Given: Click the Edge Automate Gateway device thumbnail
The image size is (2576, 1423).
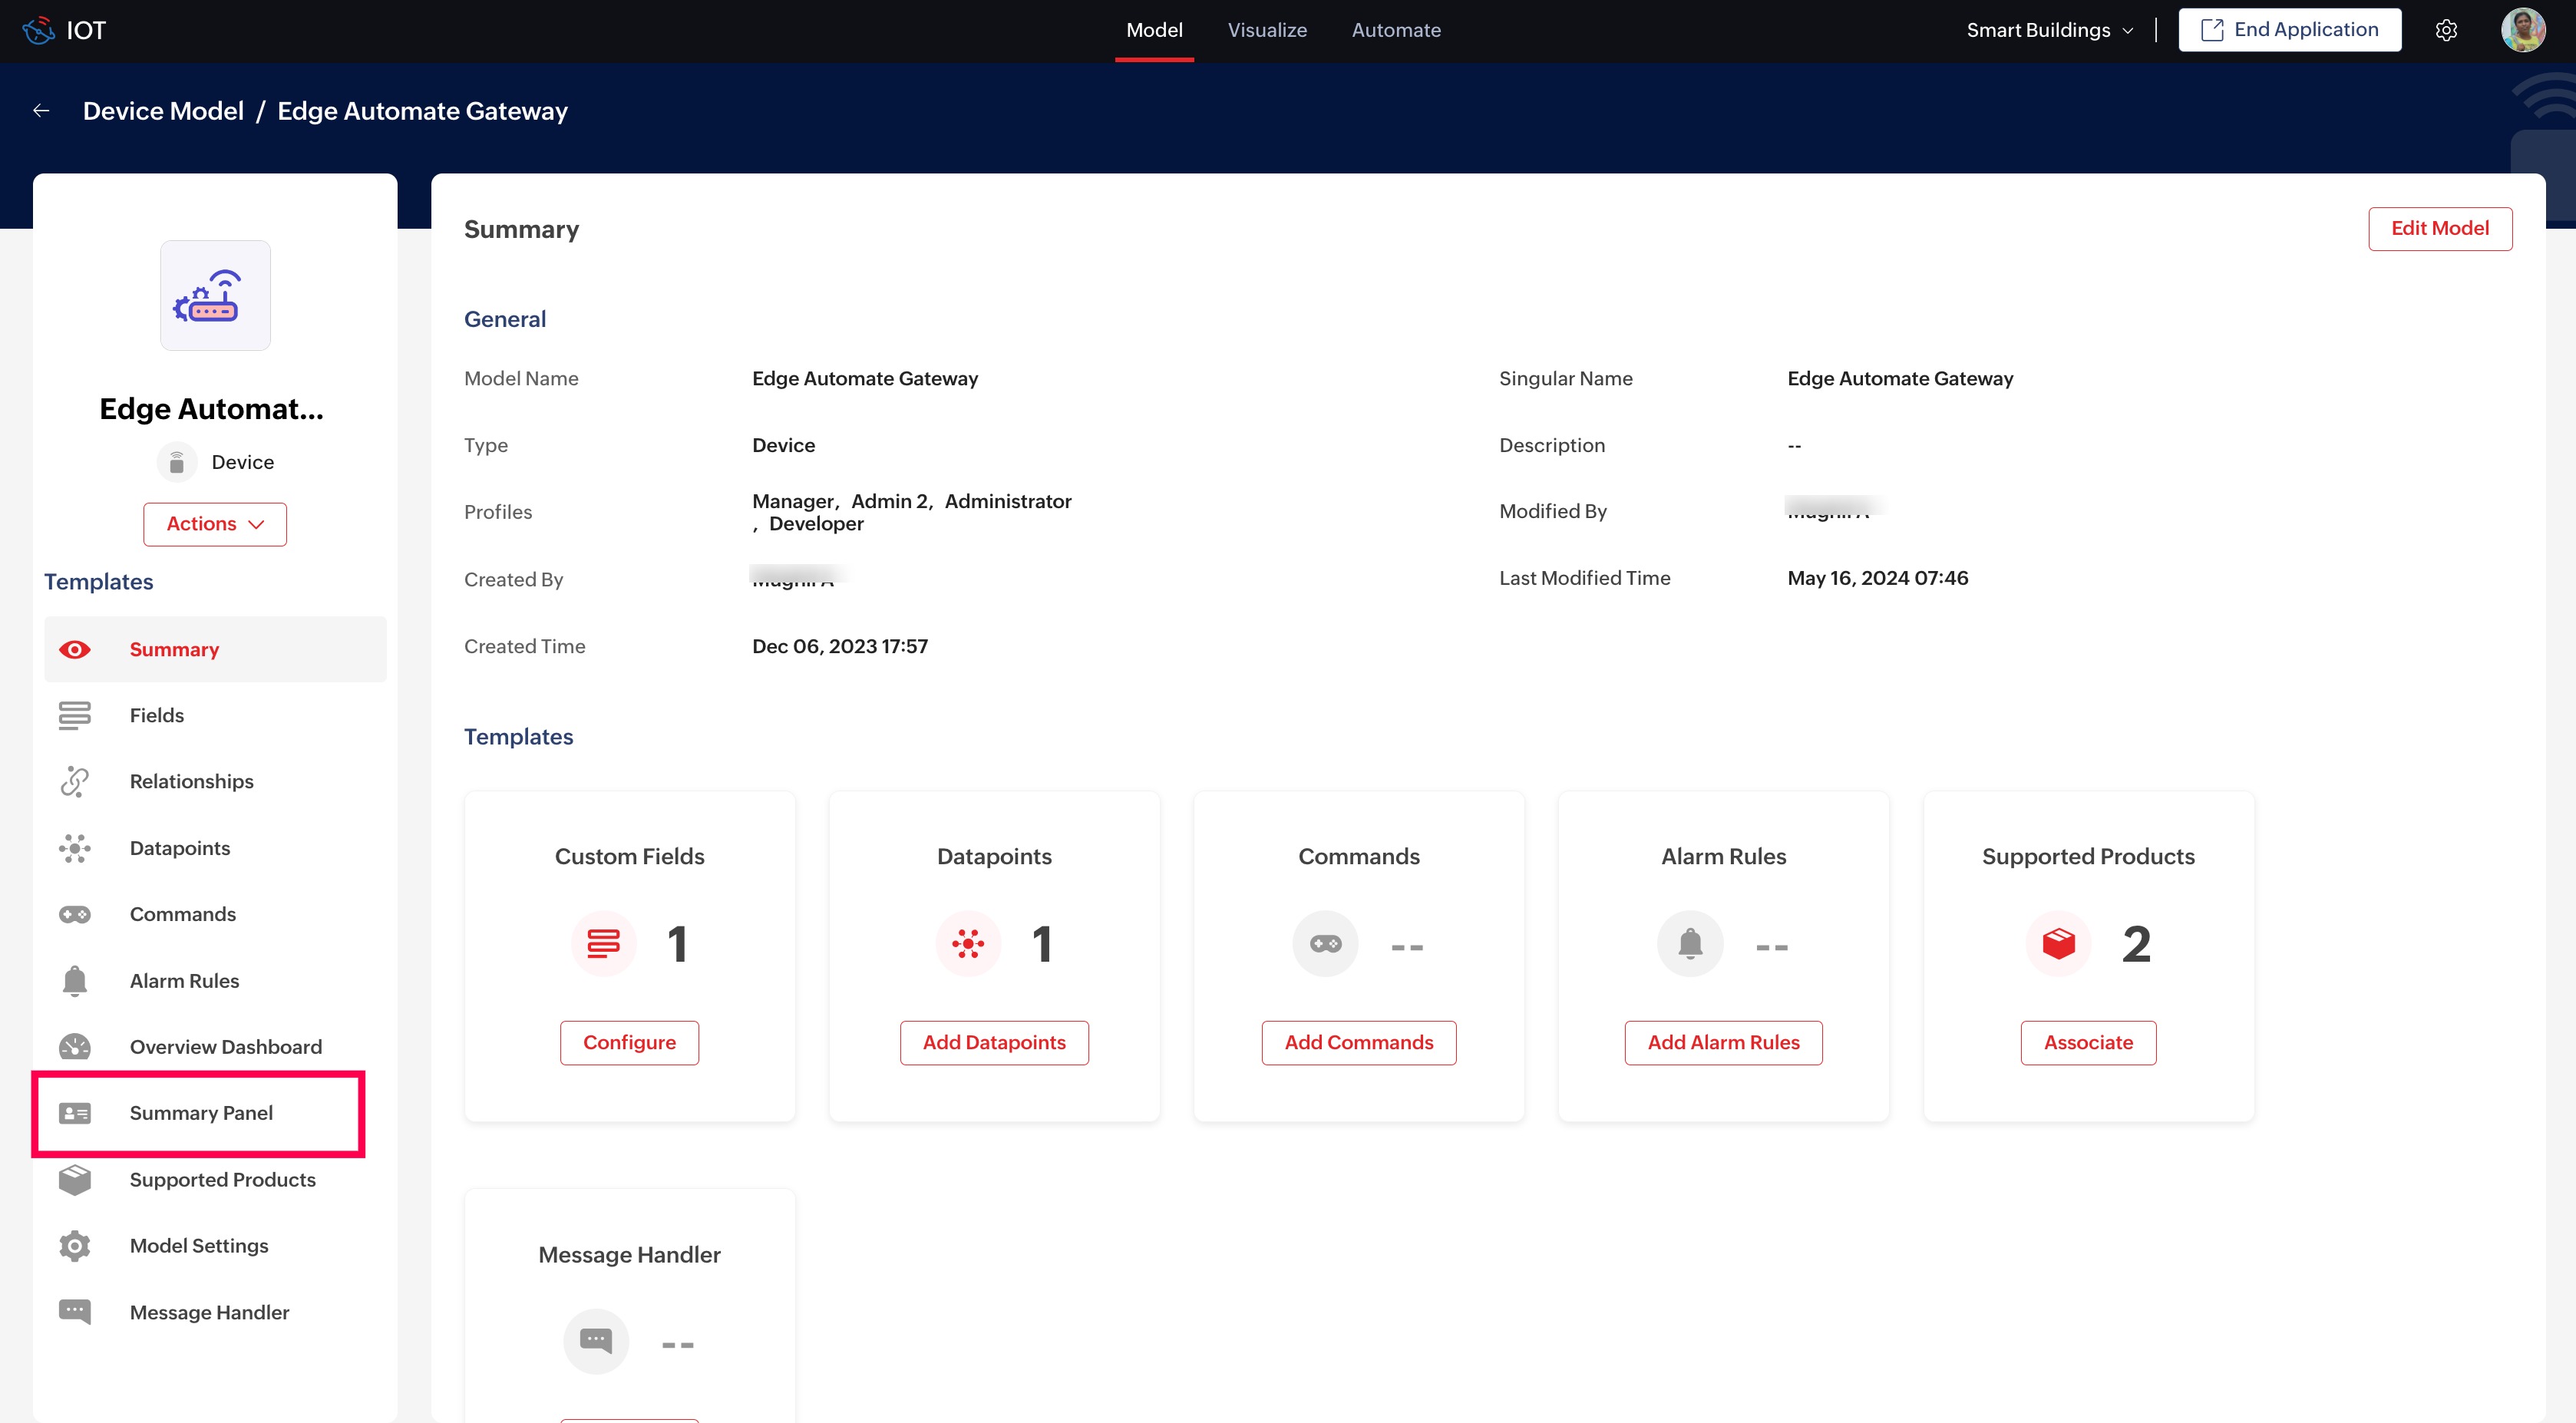Looking at the screenshot, I should (215, 296).
